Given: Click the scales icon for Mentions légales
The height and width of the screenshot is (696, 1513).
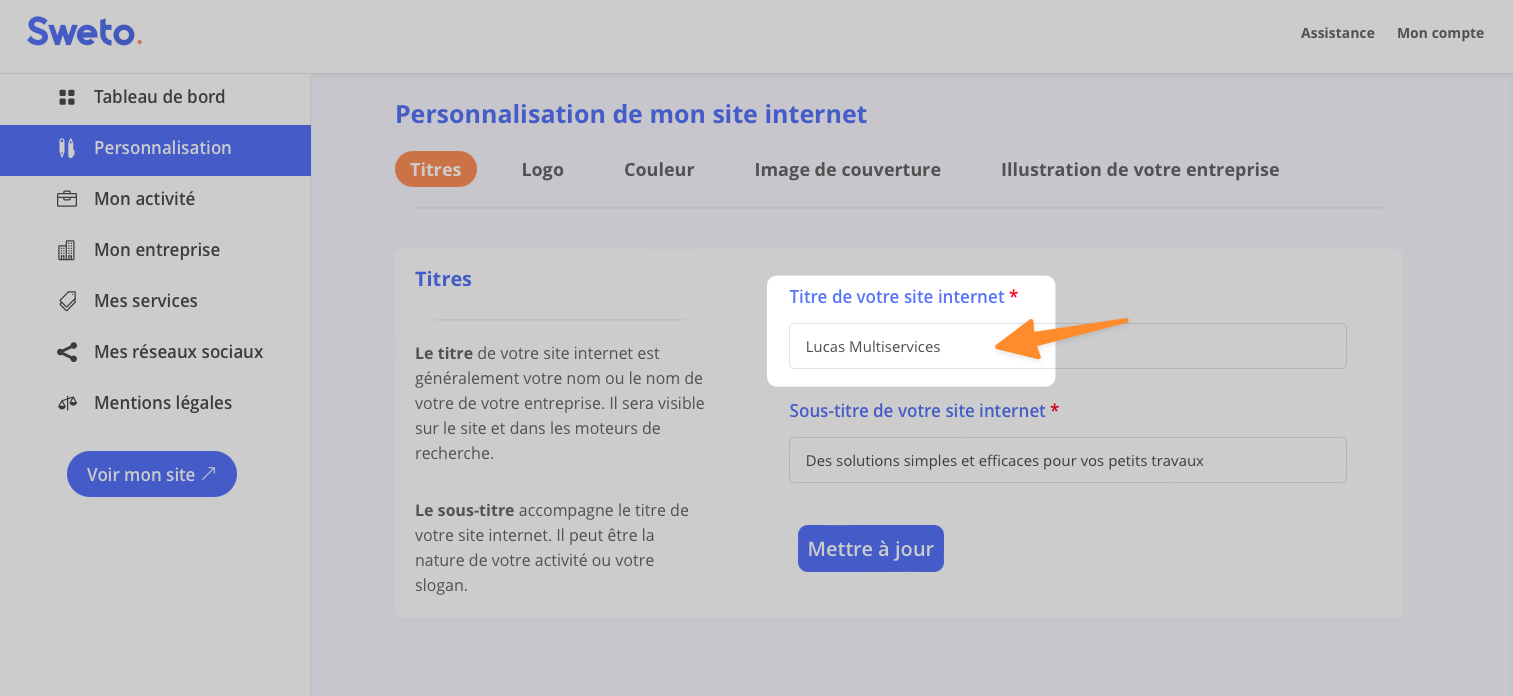Looking at the screenshot, I should tap(67, 403).
